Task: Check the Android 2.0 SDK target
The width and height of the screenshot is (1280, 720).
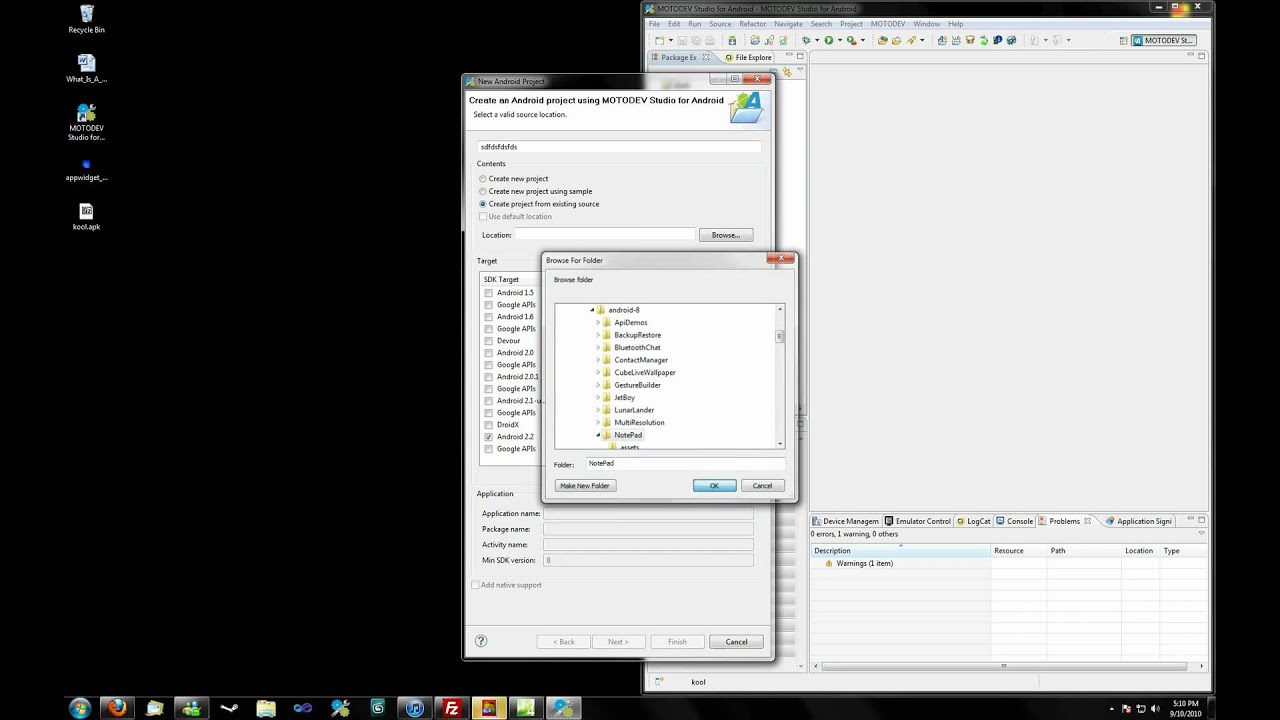Action: [x=488, y=353]
